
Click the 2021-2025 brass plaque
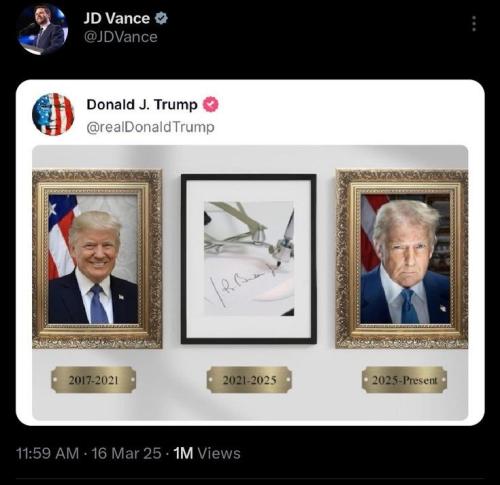click(x=249, y=380)
